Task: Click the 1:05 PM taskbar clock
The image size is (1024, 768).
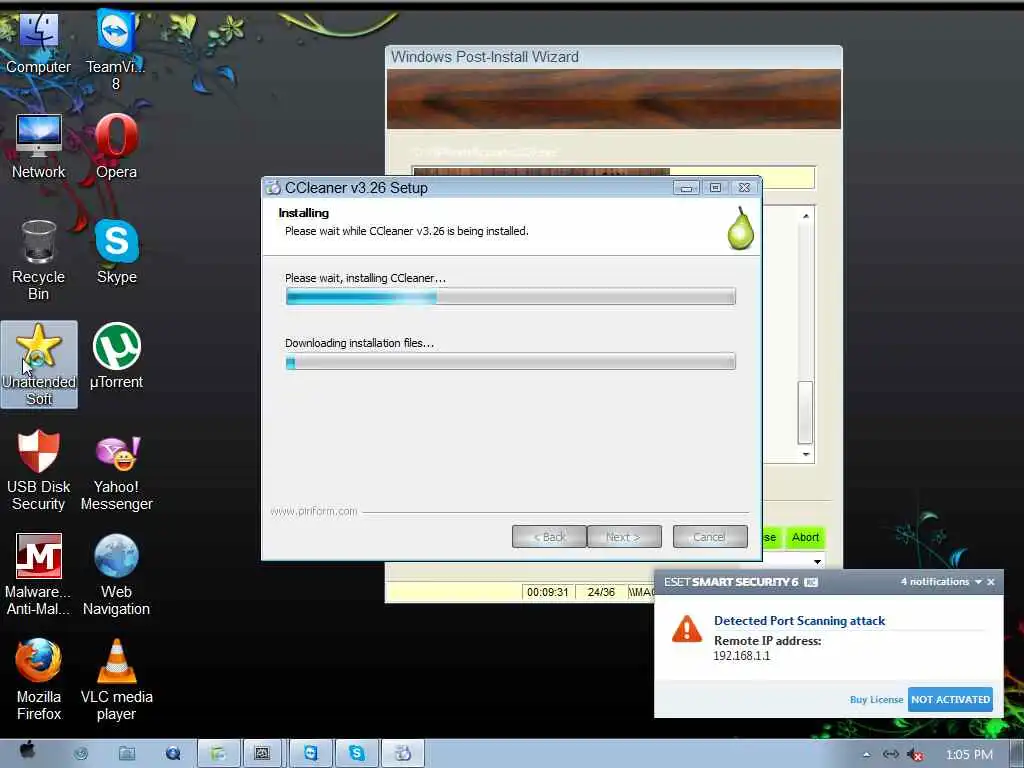Action: point(969,755)
